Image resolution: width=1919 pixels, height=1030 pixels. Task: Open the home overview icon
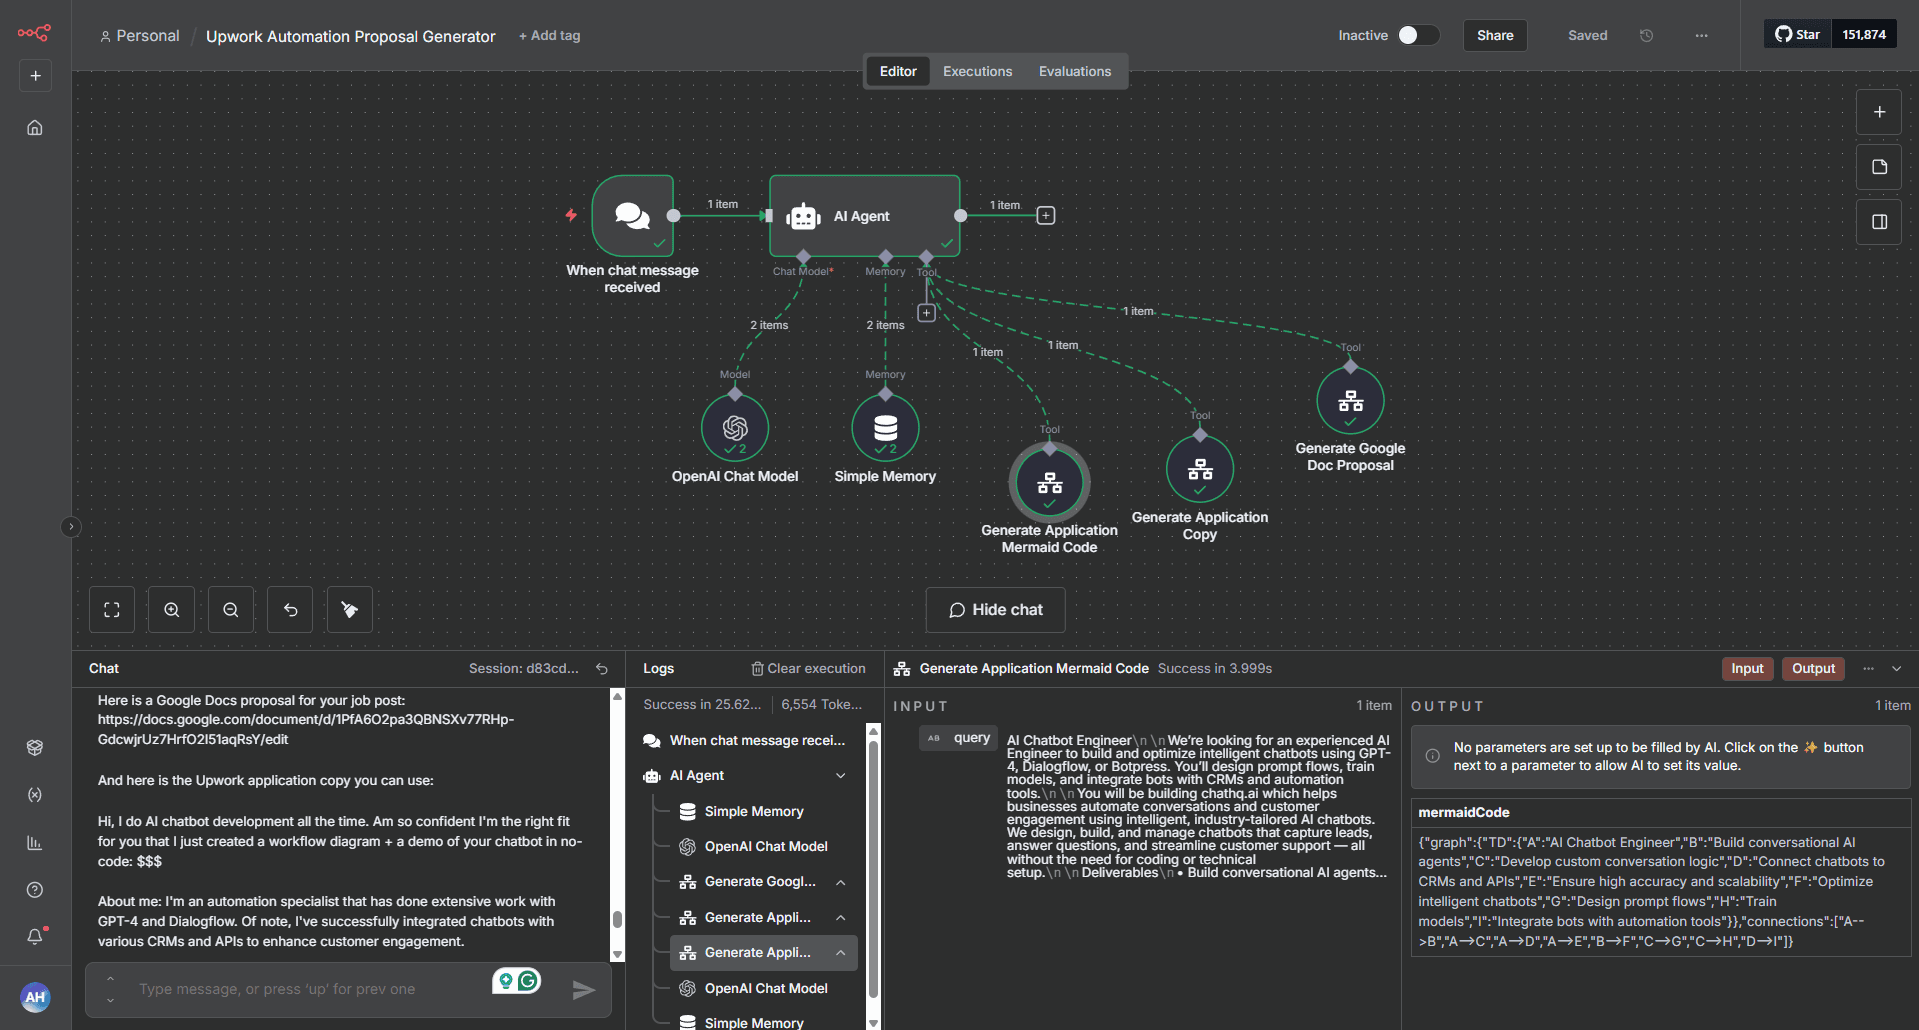tap(35, 127)
